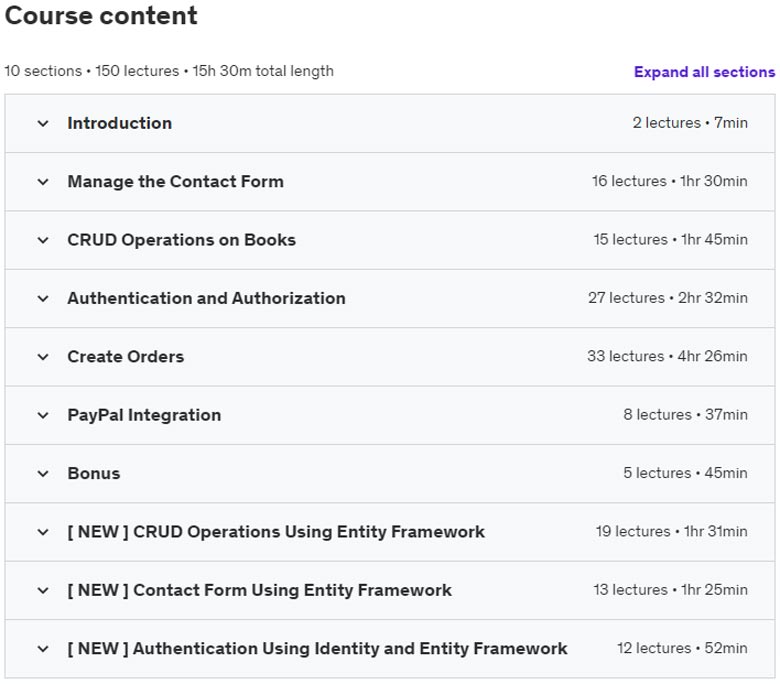Select [ NEW ] CRUD Operations Using Entity Framework title

pos(276,532)
